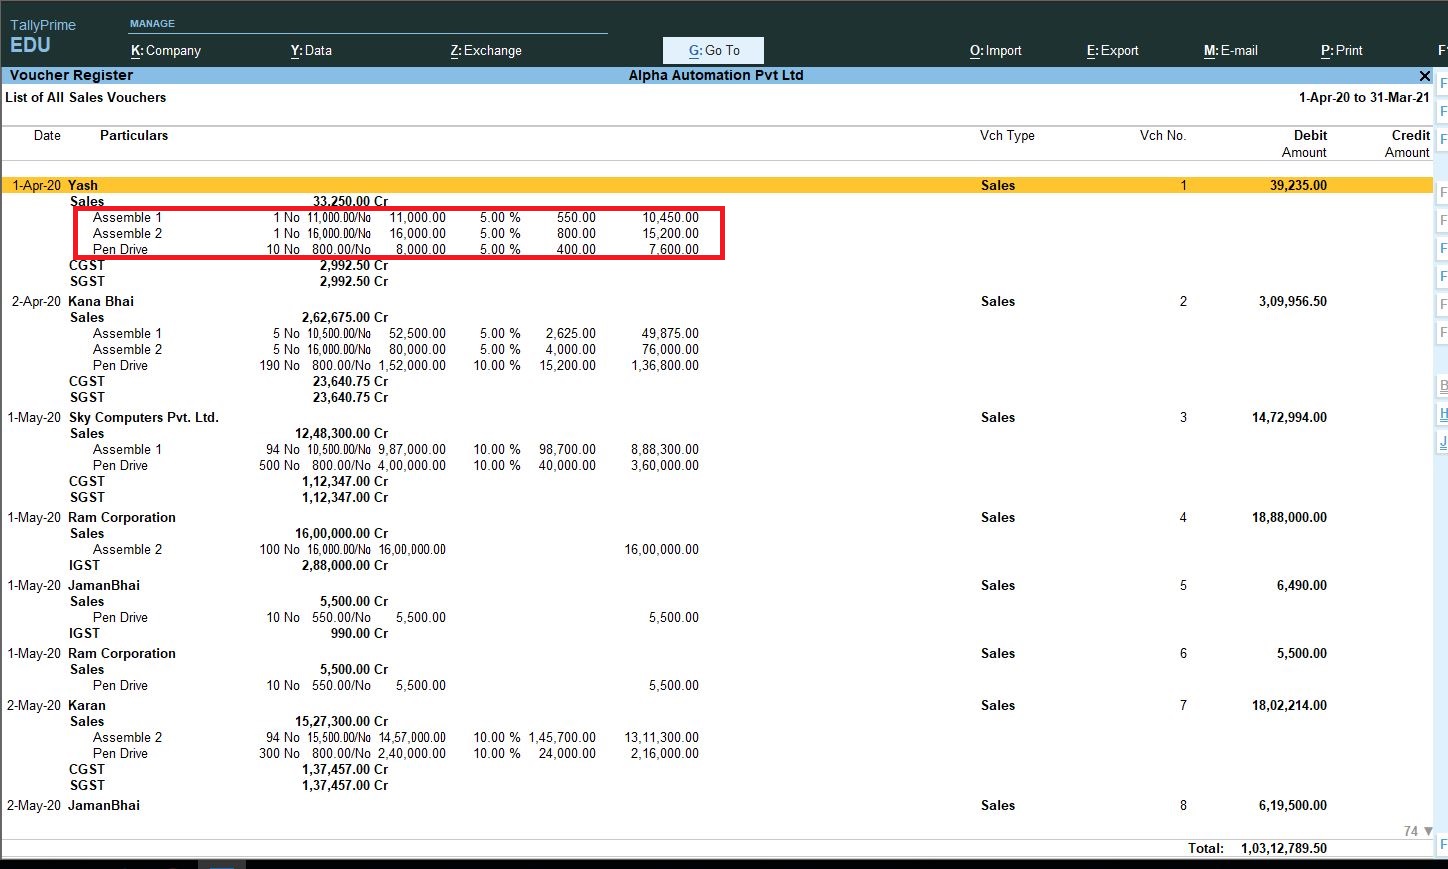1448x869 pixels.
Task: Select the Sky Computers Pvt. Ltd. voucher row
Action: 400,417
